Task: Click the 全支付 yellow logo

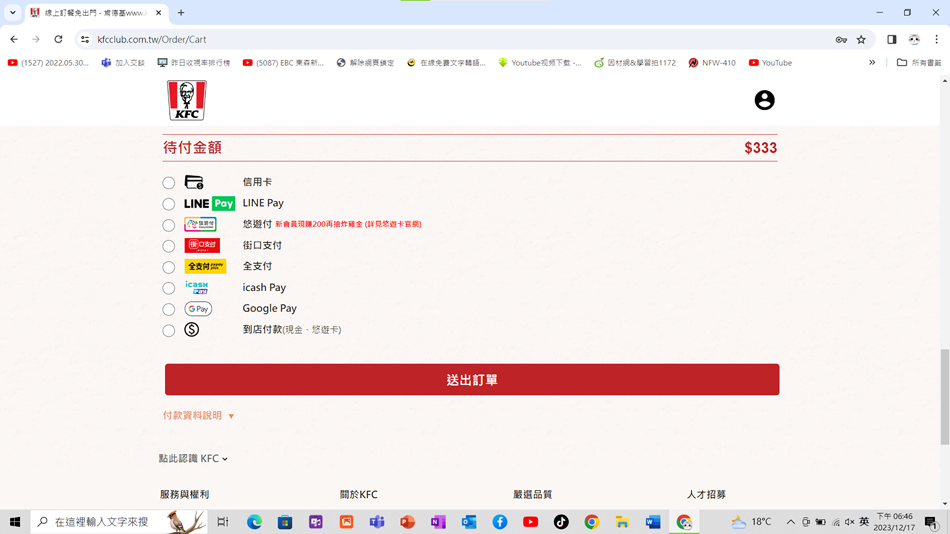Action: (x=205, y=266)
